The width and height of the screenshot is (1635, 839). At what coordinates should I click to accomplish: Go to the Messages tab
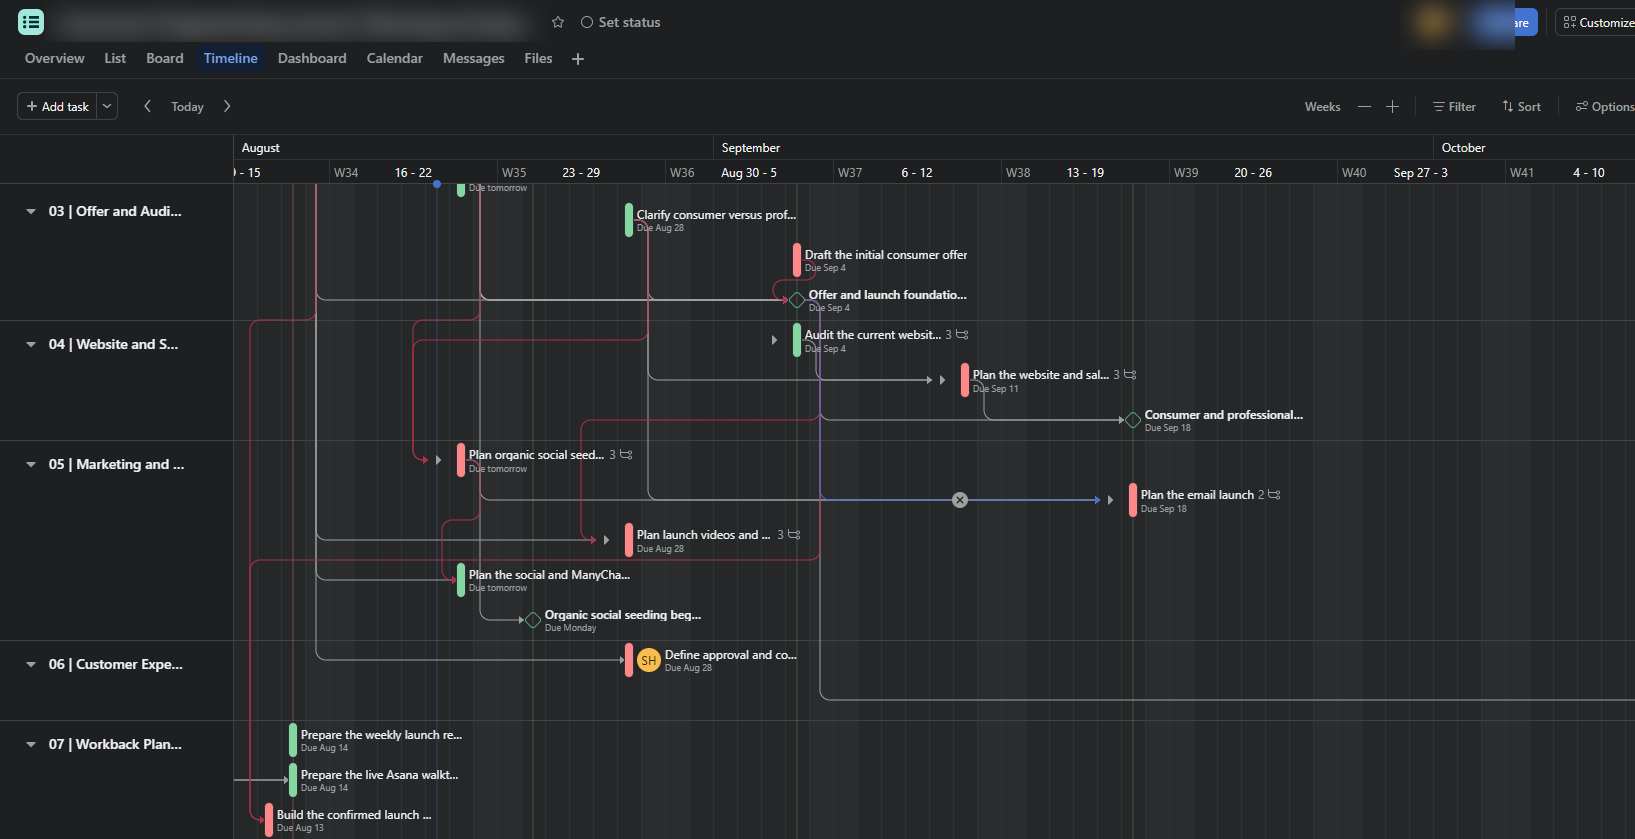coord(474,58)
